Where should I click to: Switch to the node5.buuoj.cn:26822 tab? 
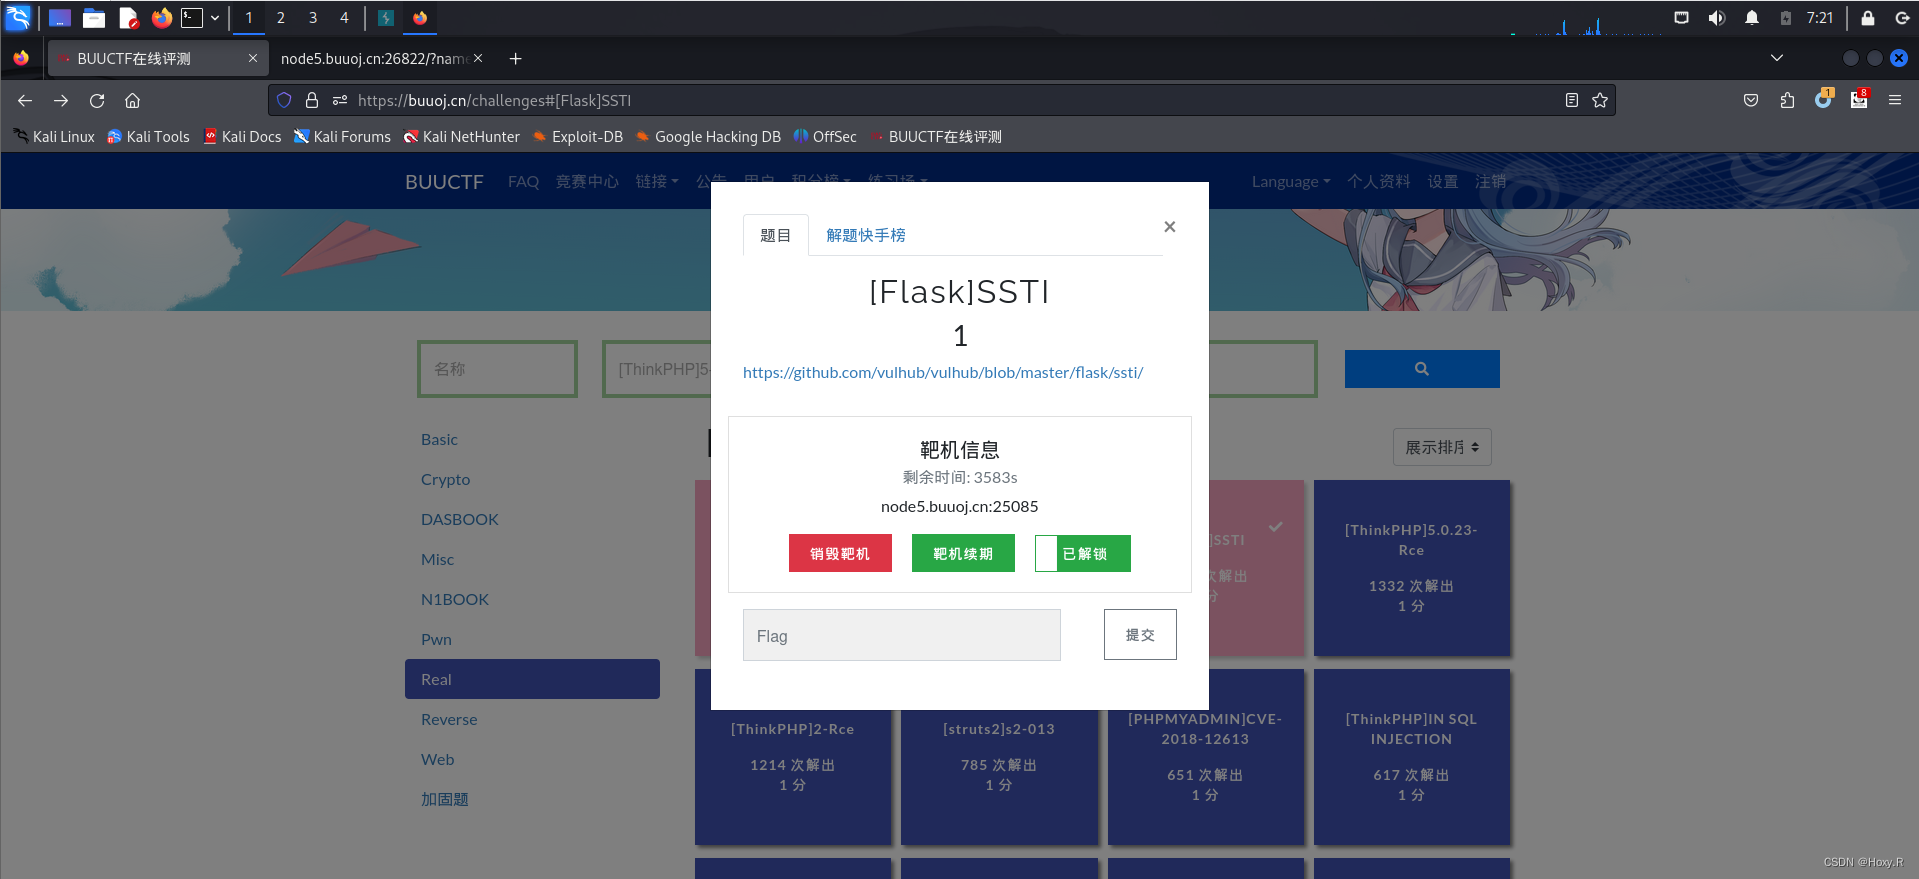pyautogui.click(x=373, y=59)
